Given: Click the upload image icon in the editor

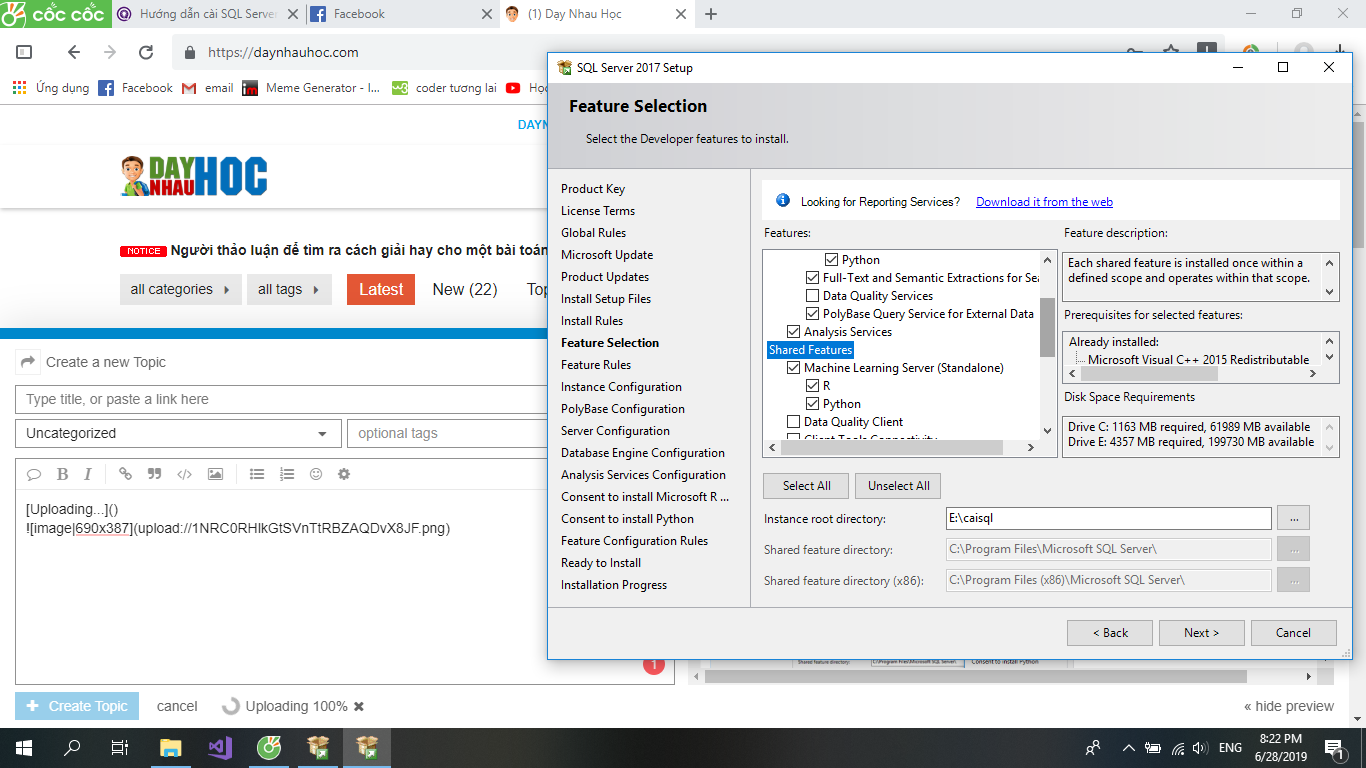Looking at the screenshot, I should 215,474.
